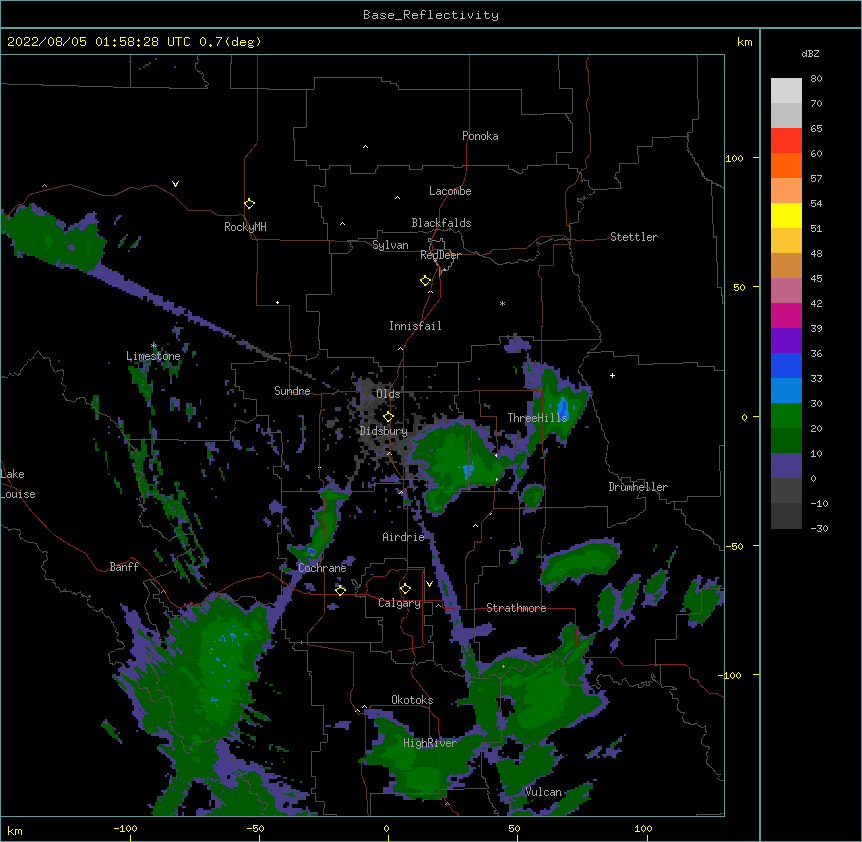
Task: Click the Stettler city label
Action: 634,237
